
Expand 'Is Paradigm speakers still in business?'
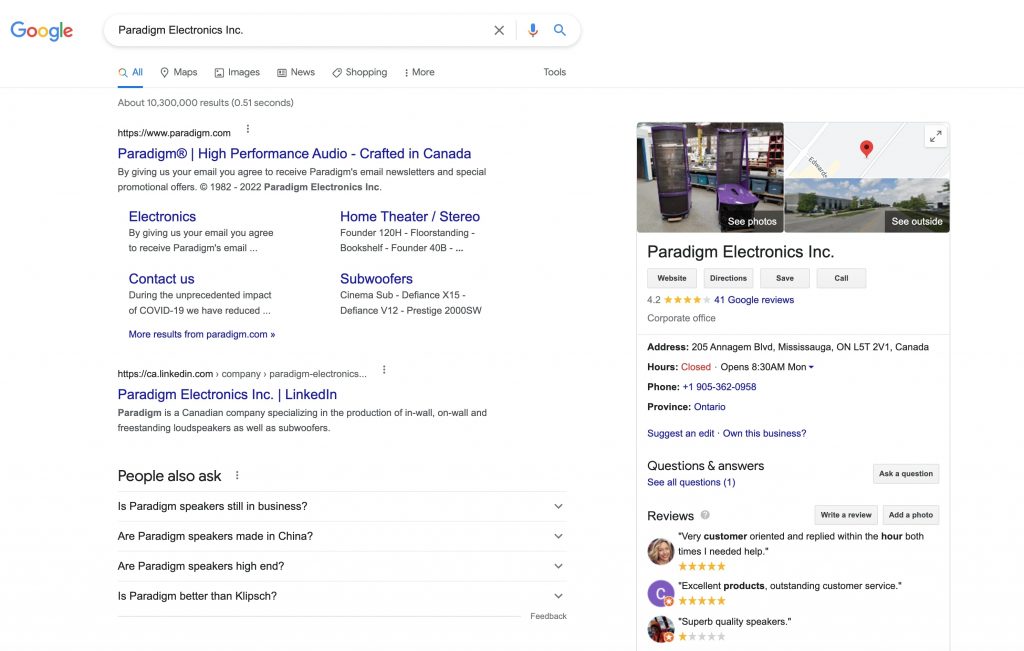[342, 507]
